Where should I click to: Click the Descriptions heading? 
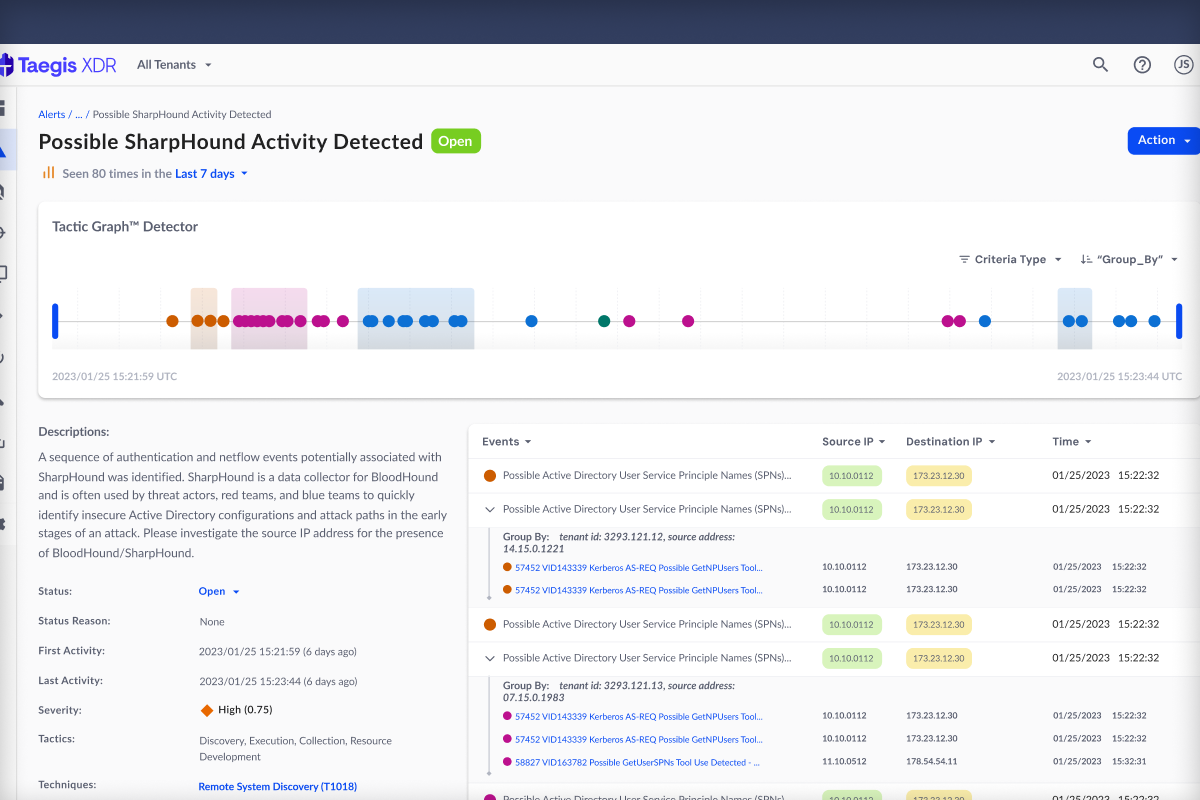coord(74,432)
